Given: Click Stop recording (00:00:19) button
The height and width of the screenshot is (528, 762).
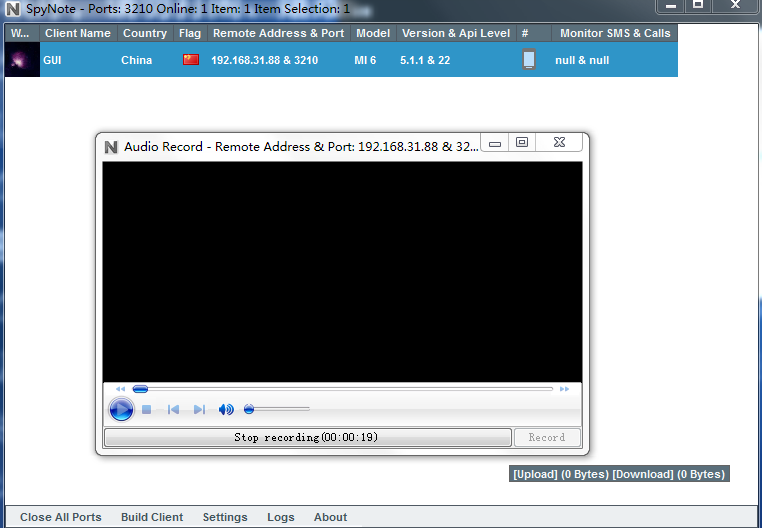Looking at the screenshot, I should [308, 437].
